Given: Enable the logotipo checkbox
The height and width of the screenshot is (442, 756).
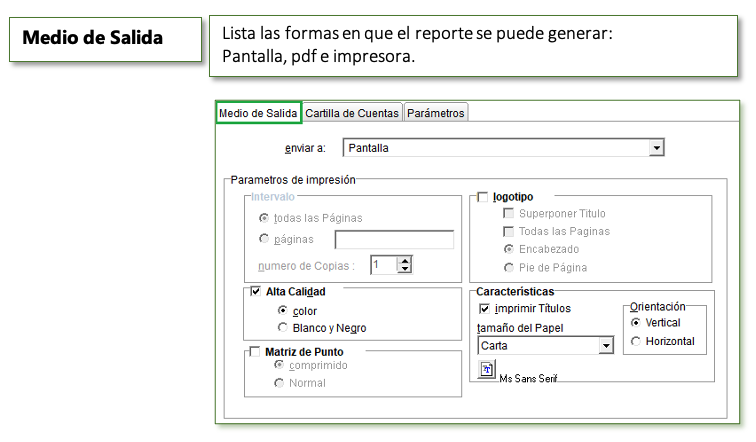Looking at the screenshot, I should (x=483, y=197).
